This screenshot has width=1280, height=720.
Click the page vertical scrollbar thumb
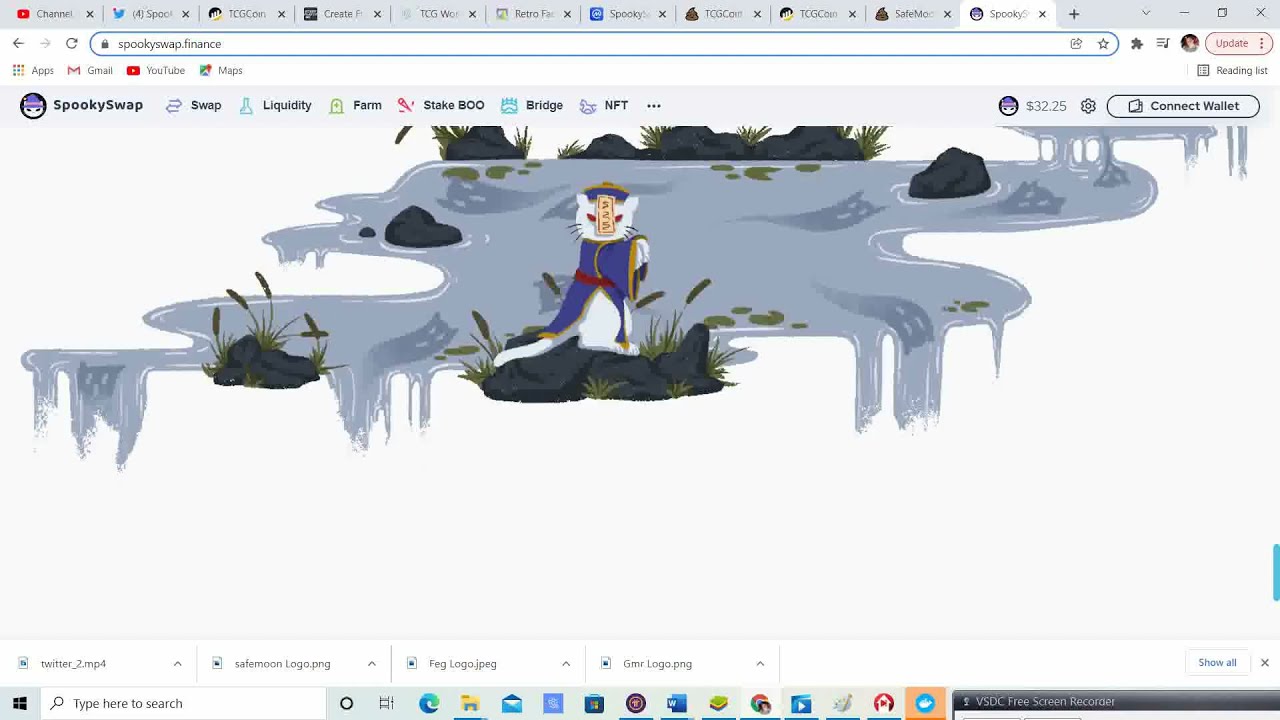point(1276,573)
